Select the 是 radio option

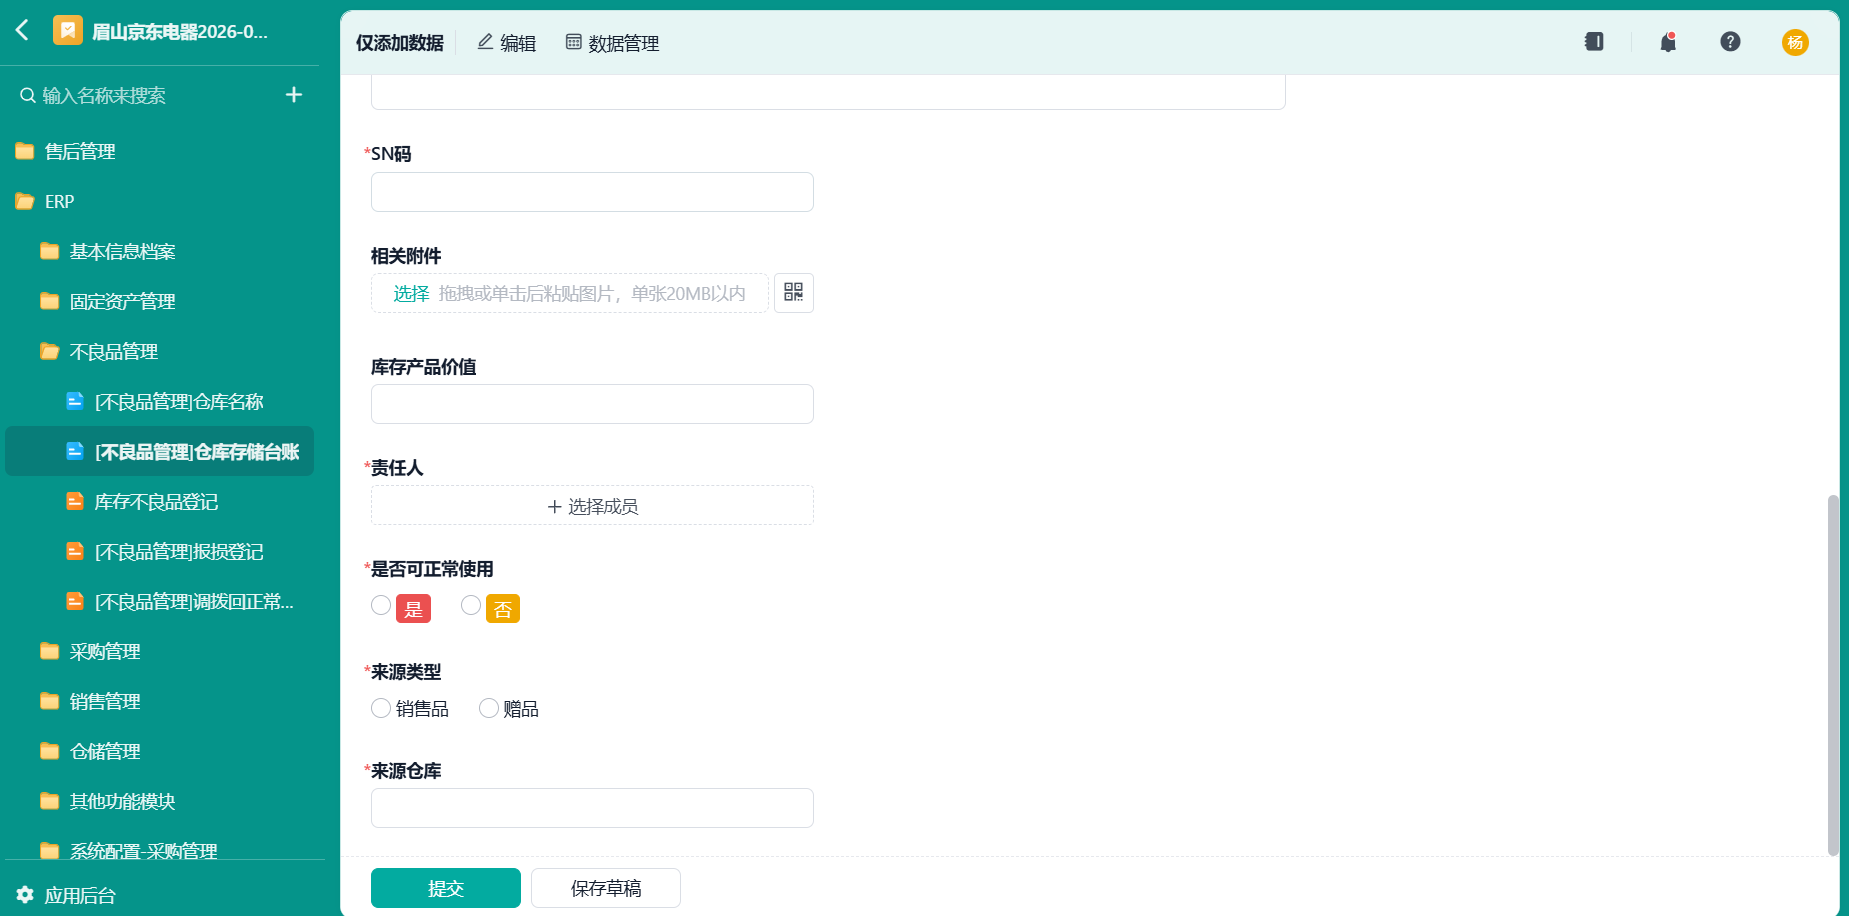tap(381, 606)
